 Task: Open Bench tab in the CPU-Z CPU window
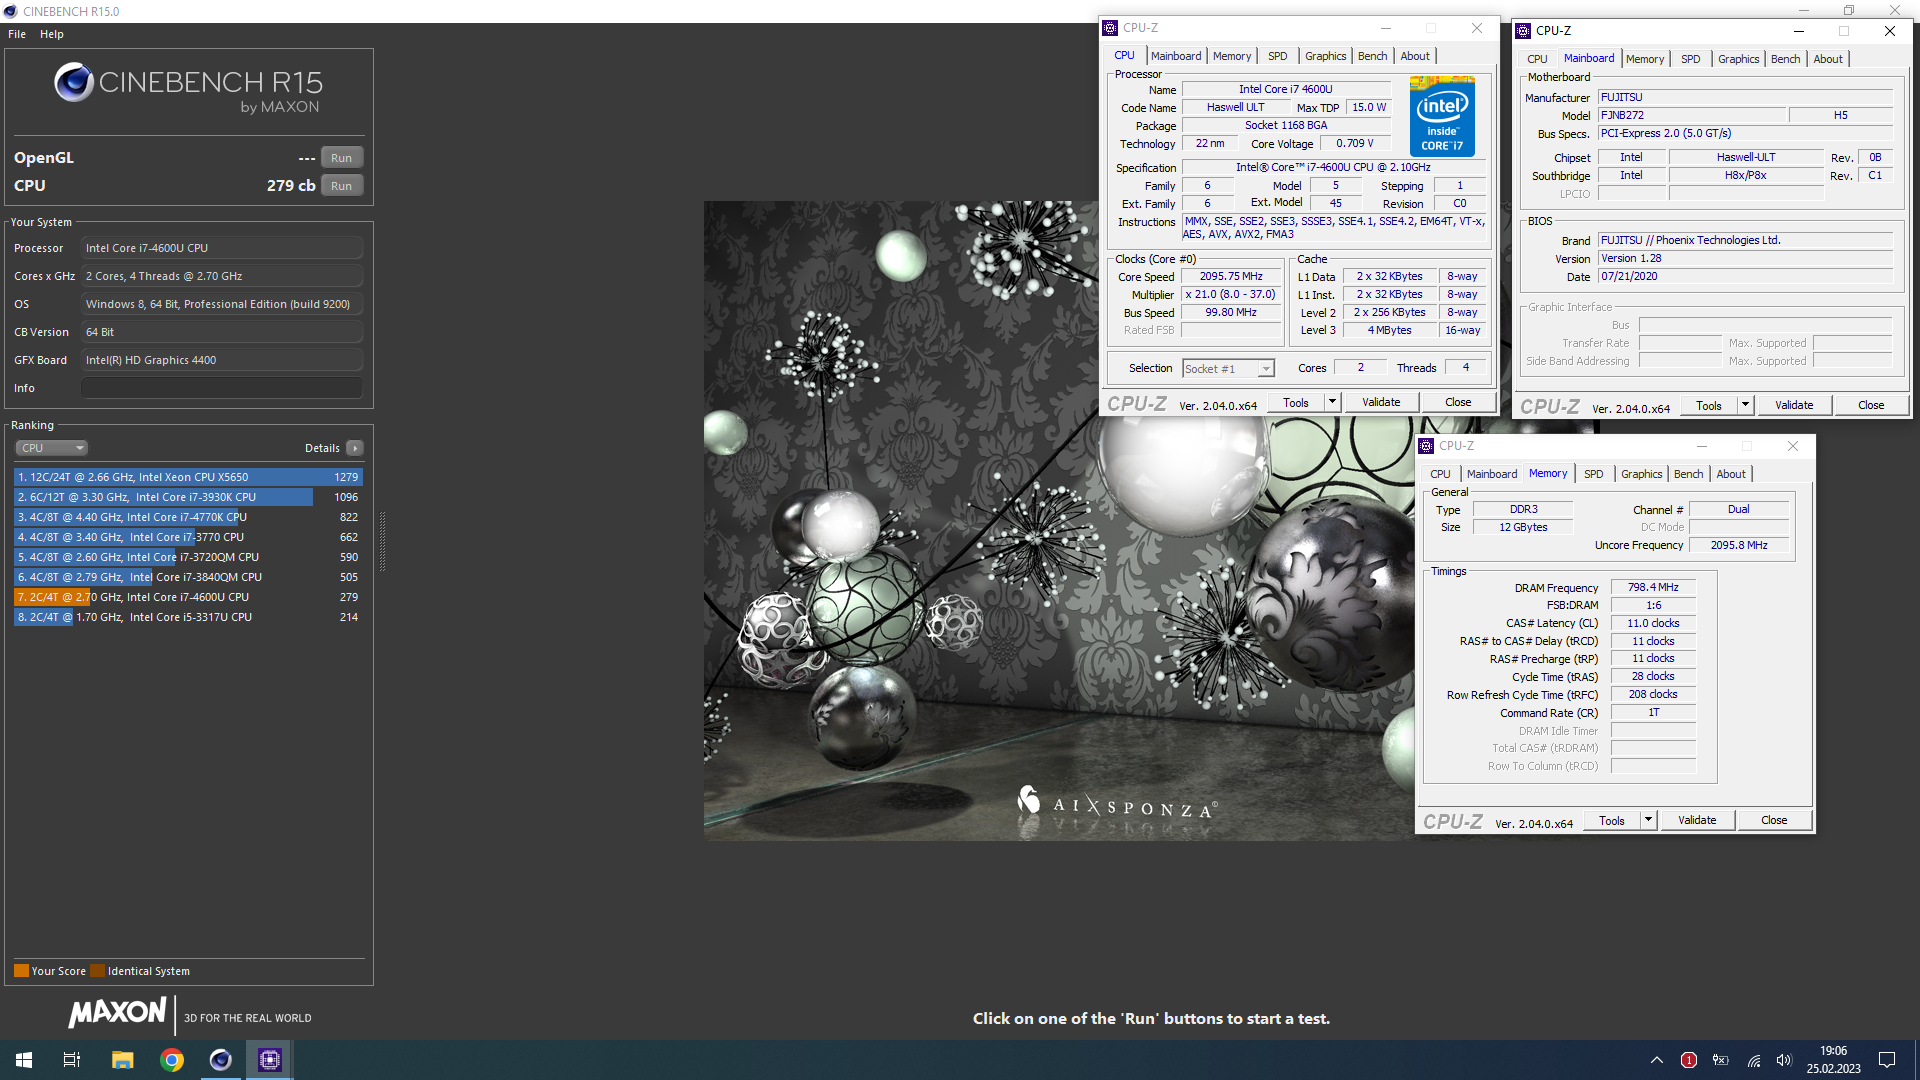point(1373,56)
